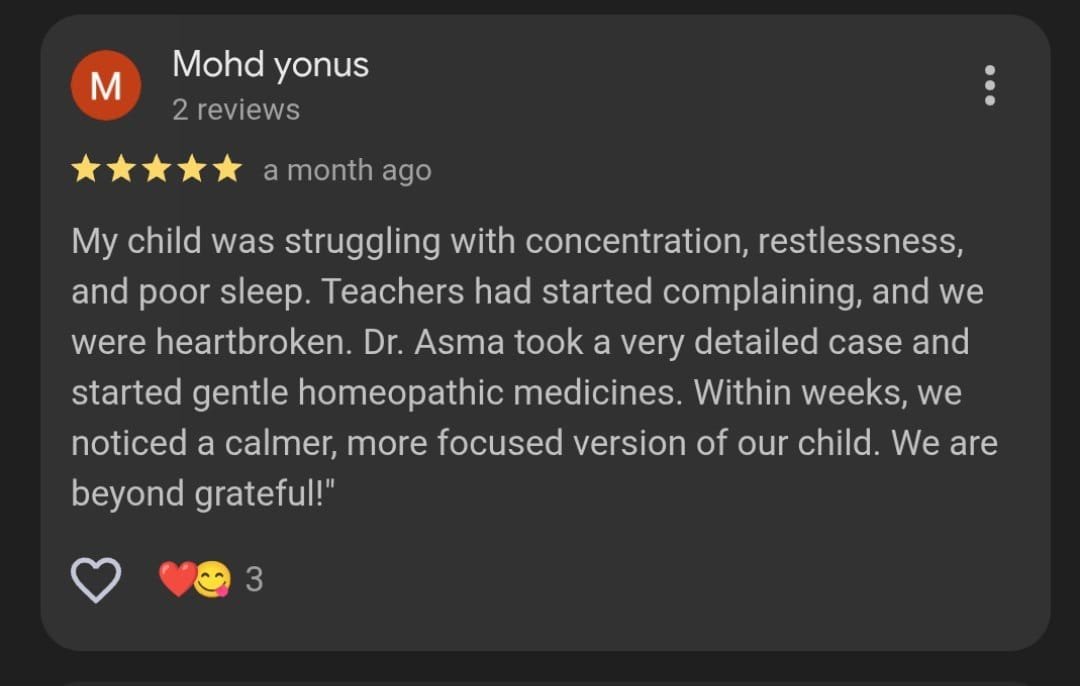
Task: Click the second yellow rating star
Action: tap(121, 170)
